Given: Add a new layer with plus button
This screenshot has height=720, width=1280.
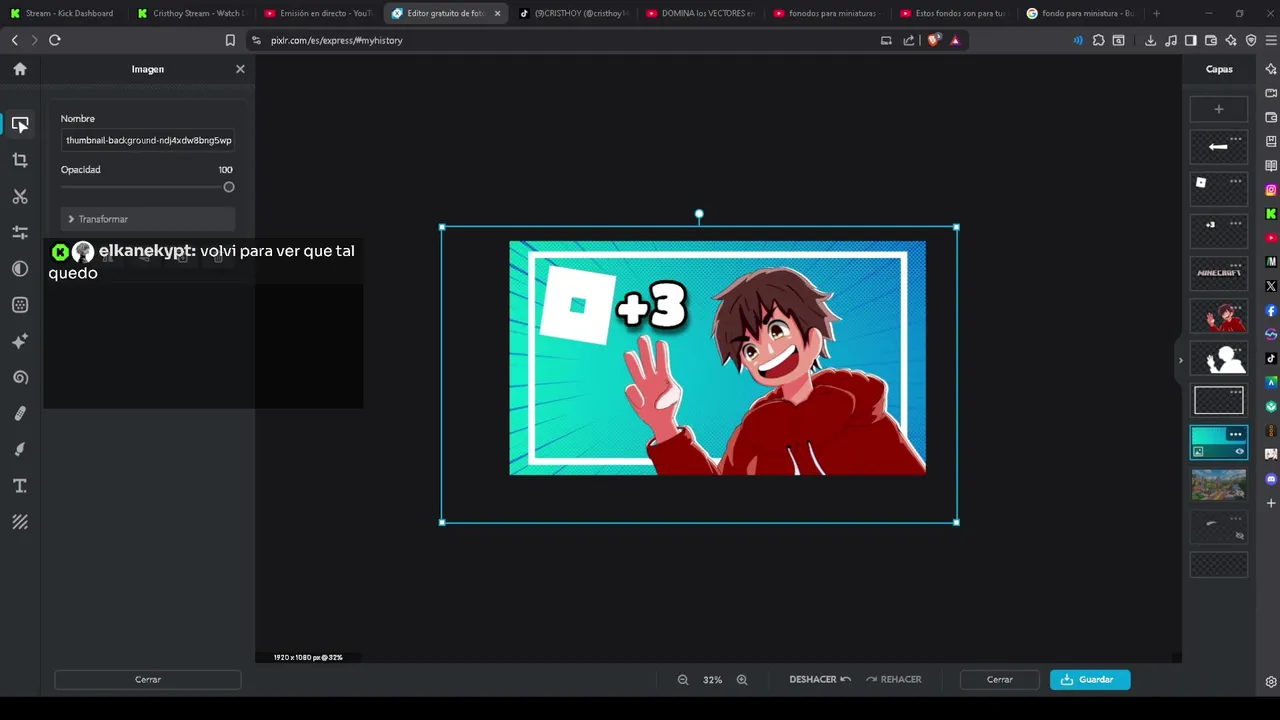Looking at the screenshot, I should point(1218,109).
